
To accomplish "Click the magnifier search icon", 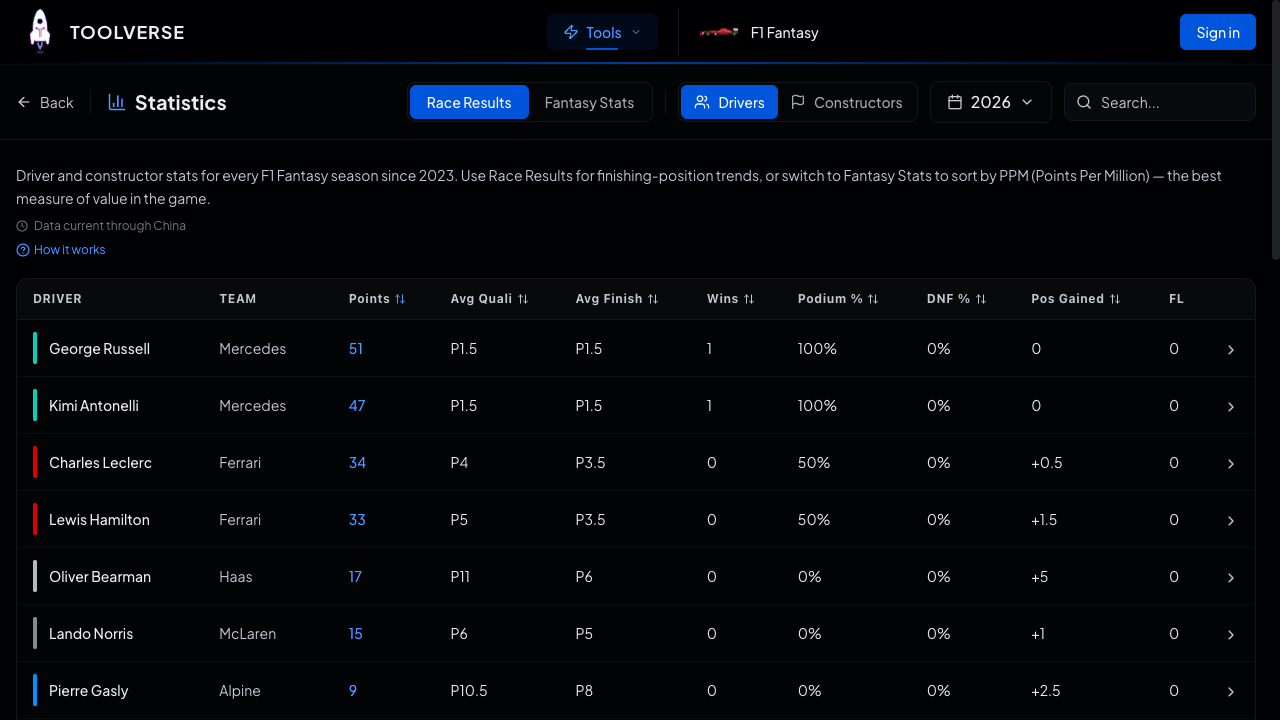I will click(x=1084, y=102).
